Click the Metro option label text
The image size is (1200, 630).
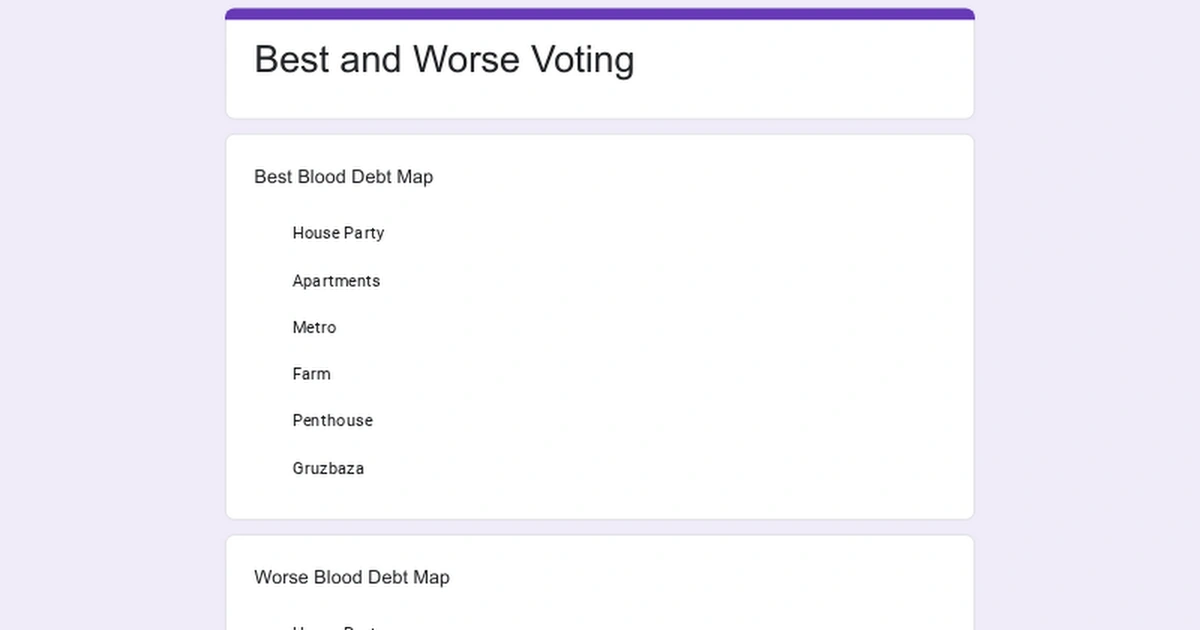314,327
